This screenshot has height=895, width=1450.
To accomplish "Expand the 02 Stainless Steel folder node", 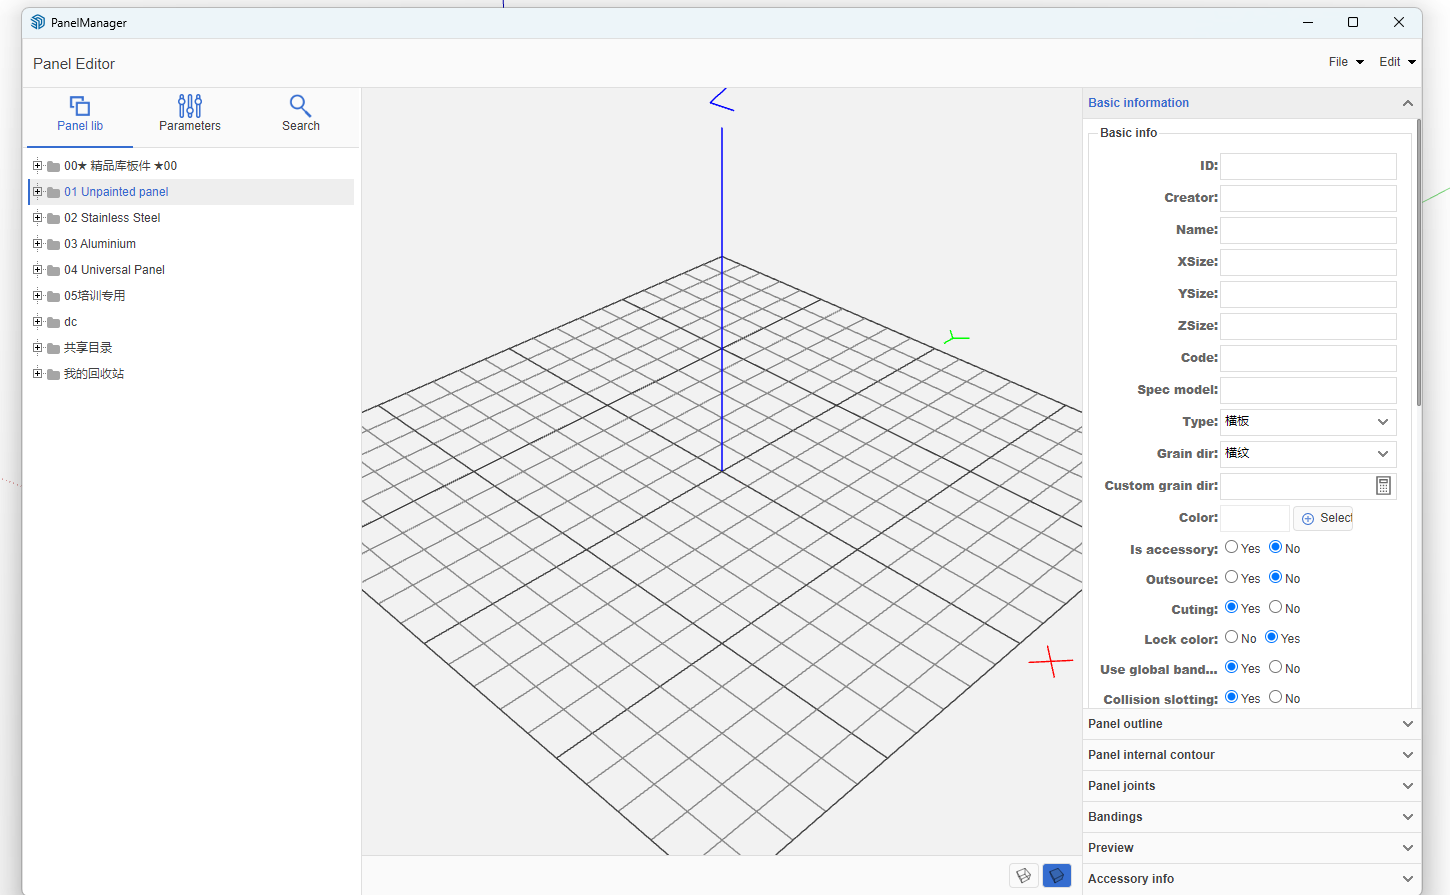I will (38, 218).
